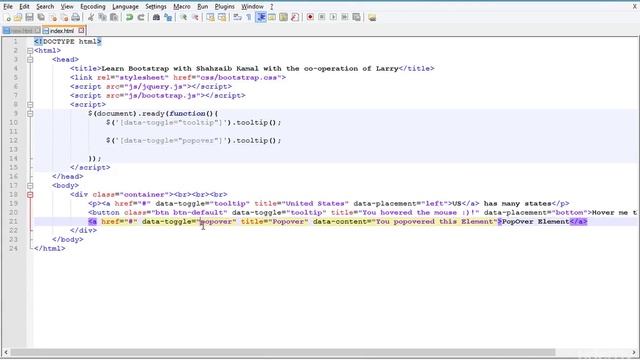Click 'css/bootstrap.css' in the link tag
The image size is (640, 360).
(x=238, y=78)
